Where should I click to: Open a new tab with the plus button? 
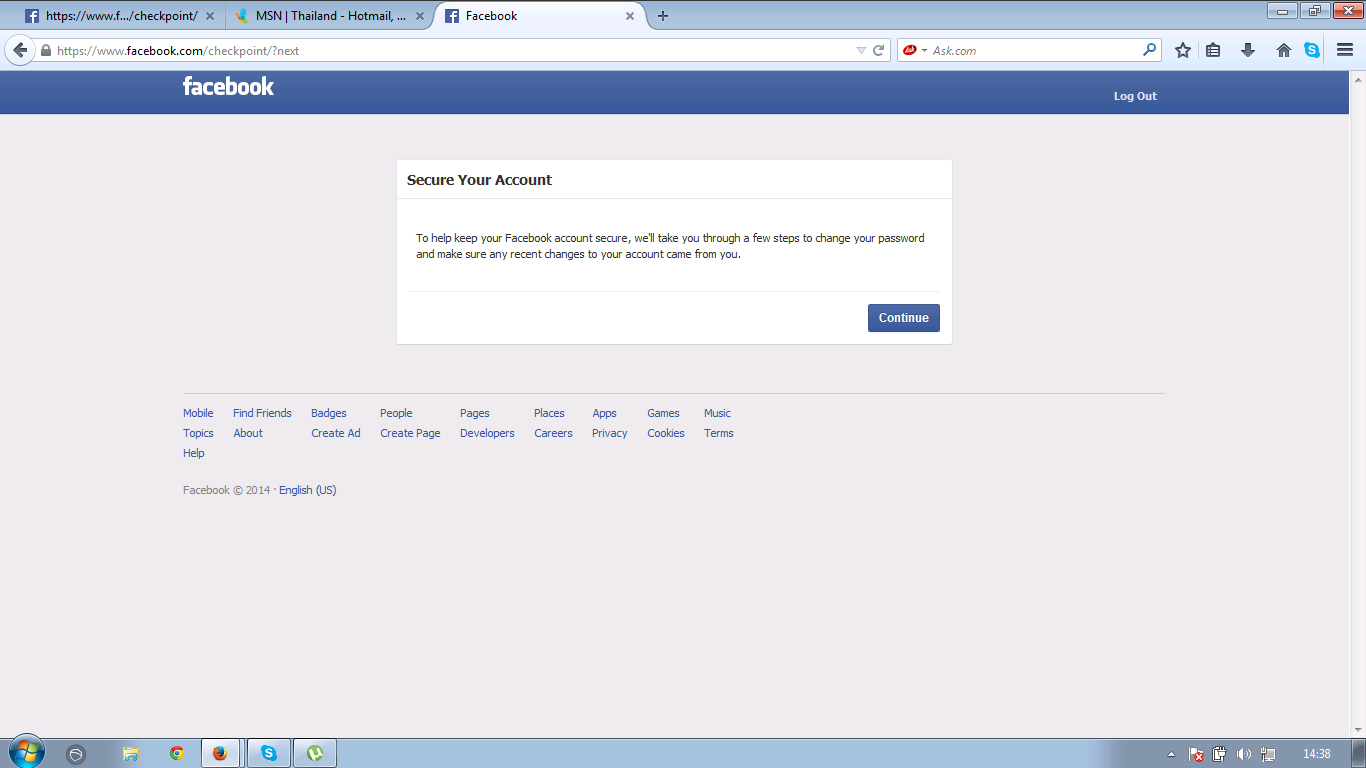(662, 16)
